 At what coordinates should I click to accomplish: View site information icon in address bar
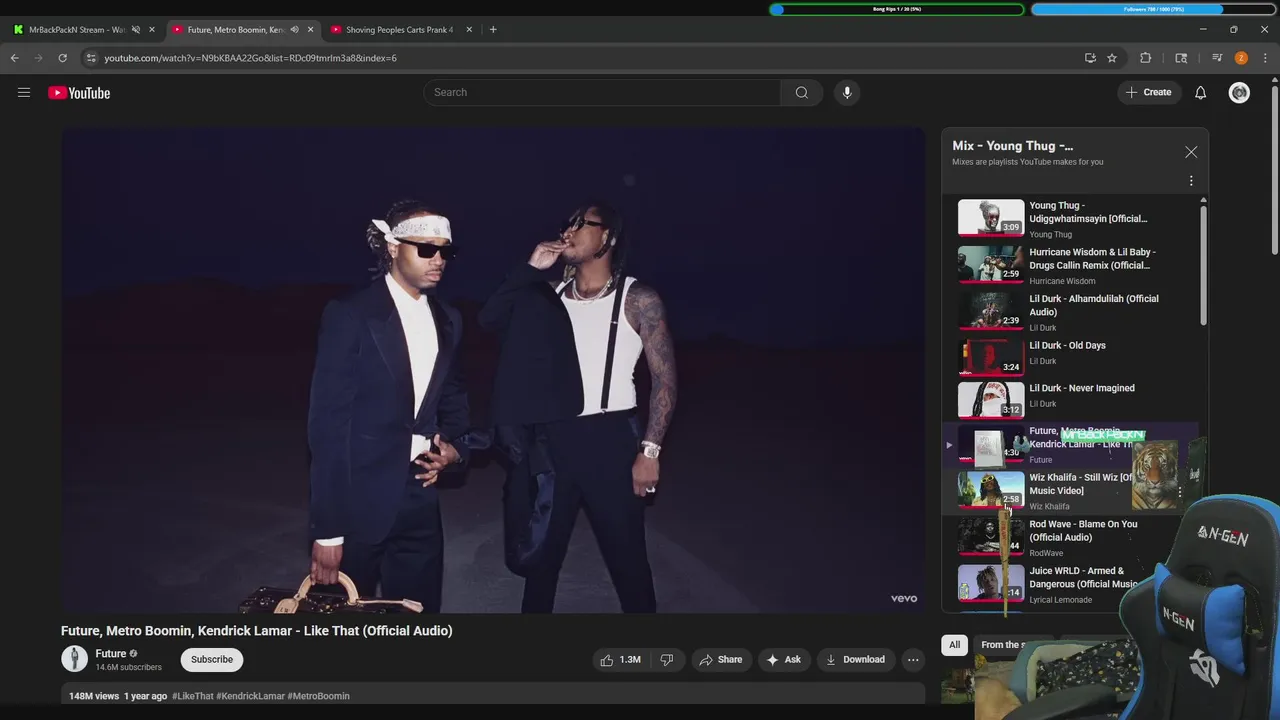coord(91,58)
